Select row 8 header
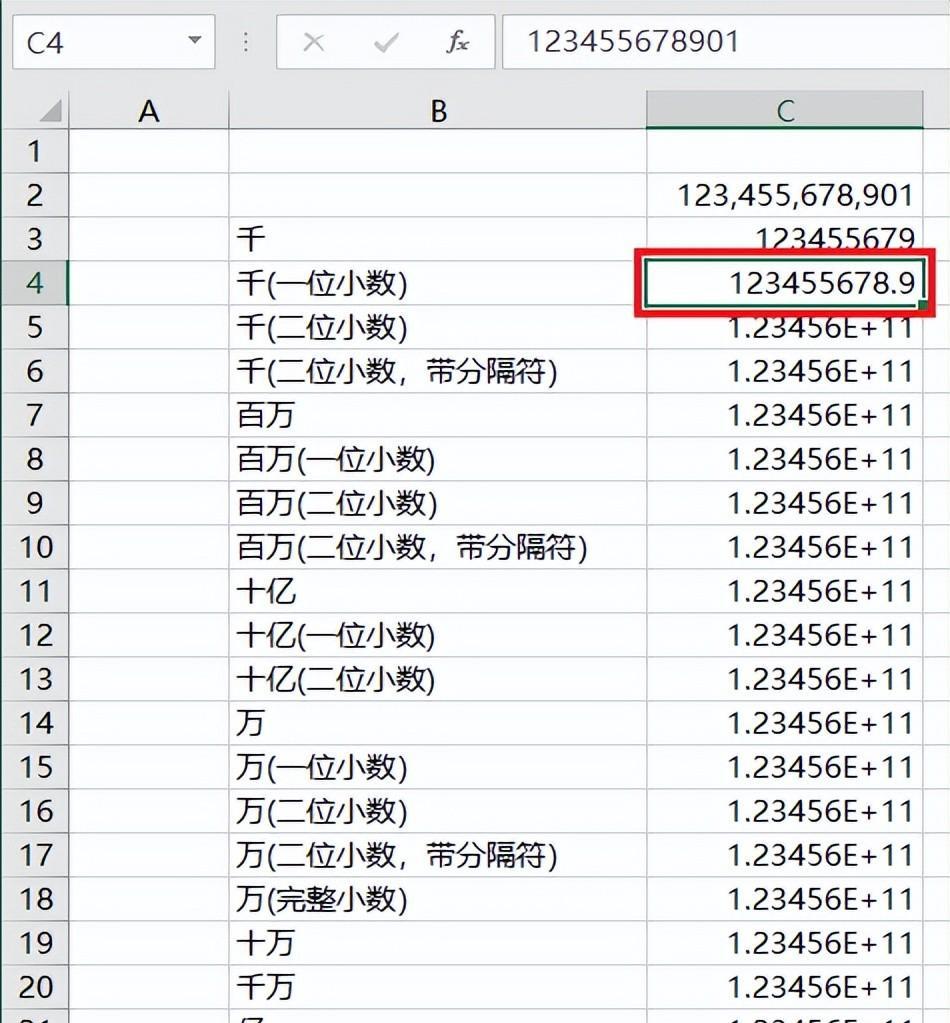This screenshot has width=950, height=1023. [35, 459]
